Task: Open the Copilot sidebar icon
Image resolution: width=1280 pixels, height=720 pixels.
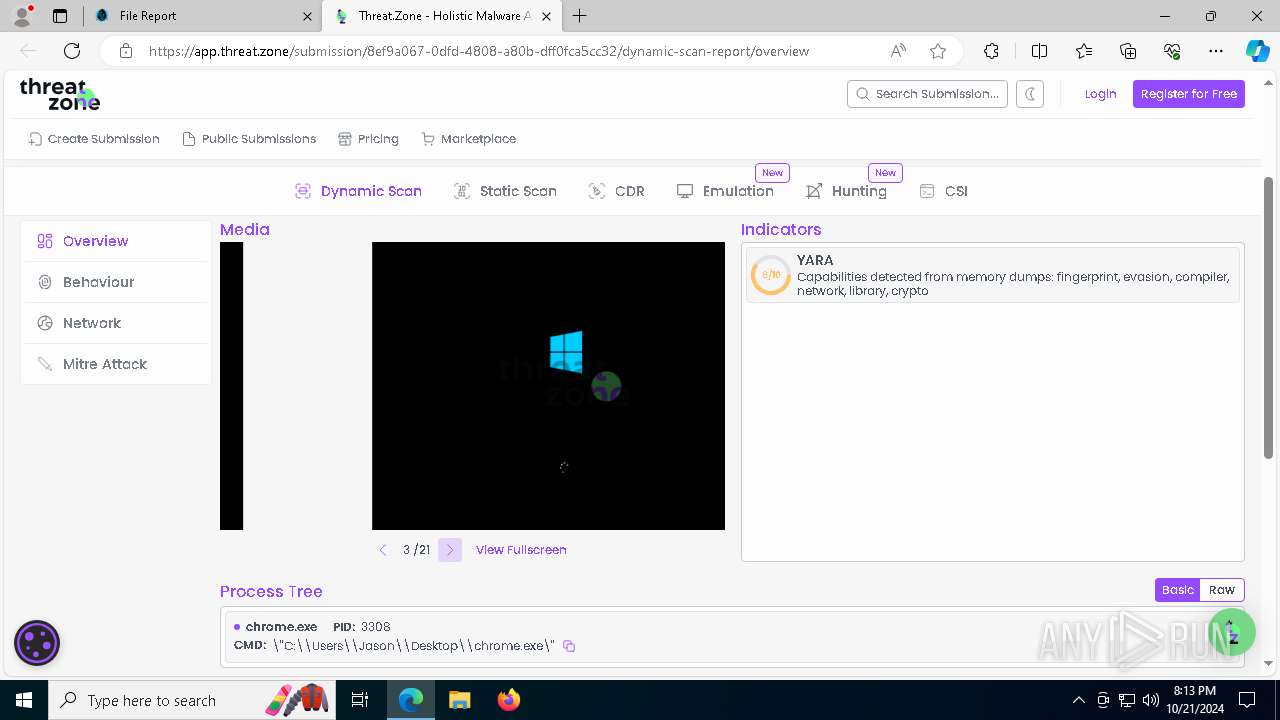Action: 1257,51
